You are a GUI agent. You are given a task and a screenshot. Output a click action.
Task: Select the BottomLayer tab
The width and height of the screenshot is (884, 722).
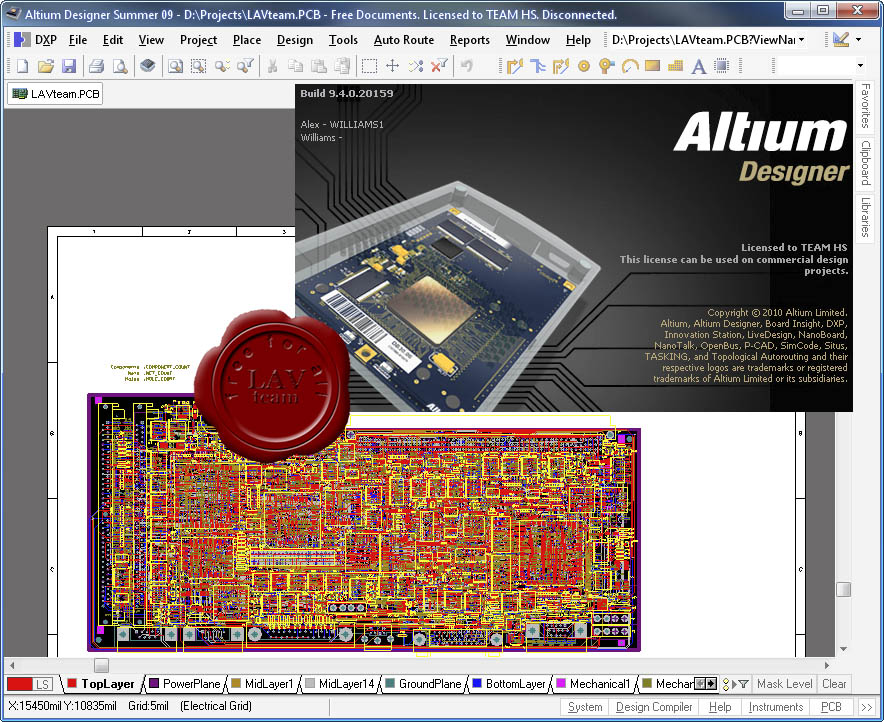coord(509,684)
